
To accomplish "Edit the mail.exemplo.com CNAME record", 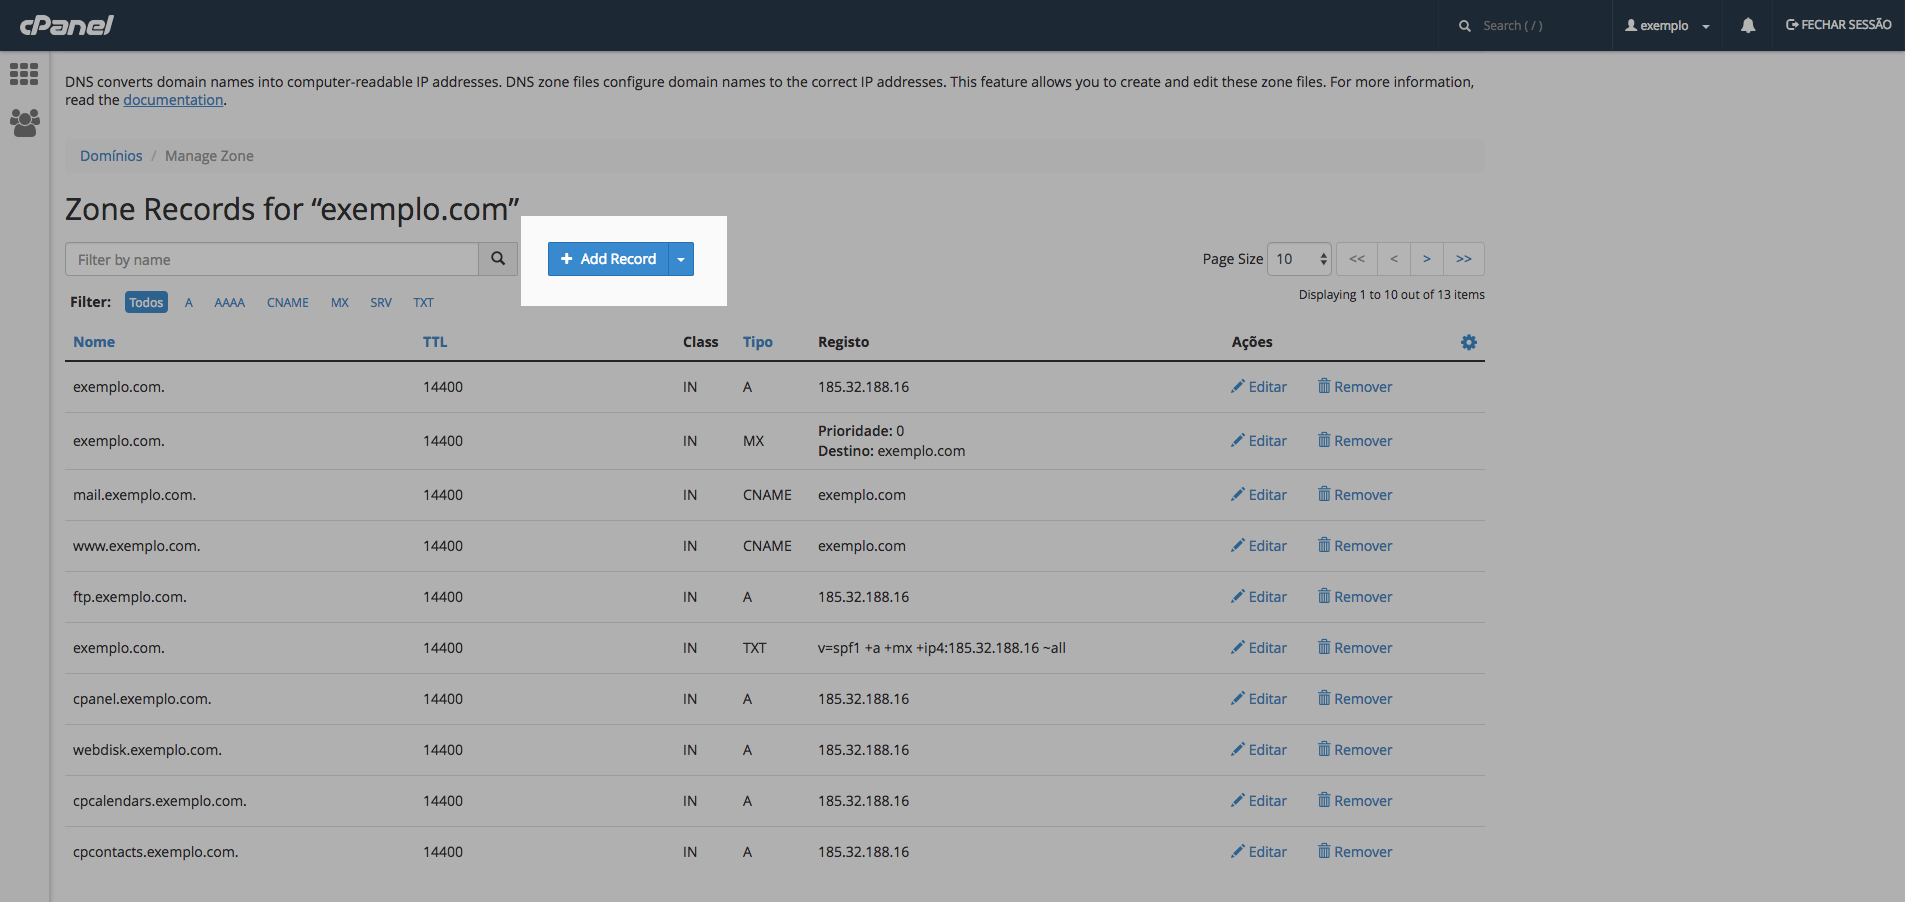I will click(1259, 495).
